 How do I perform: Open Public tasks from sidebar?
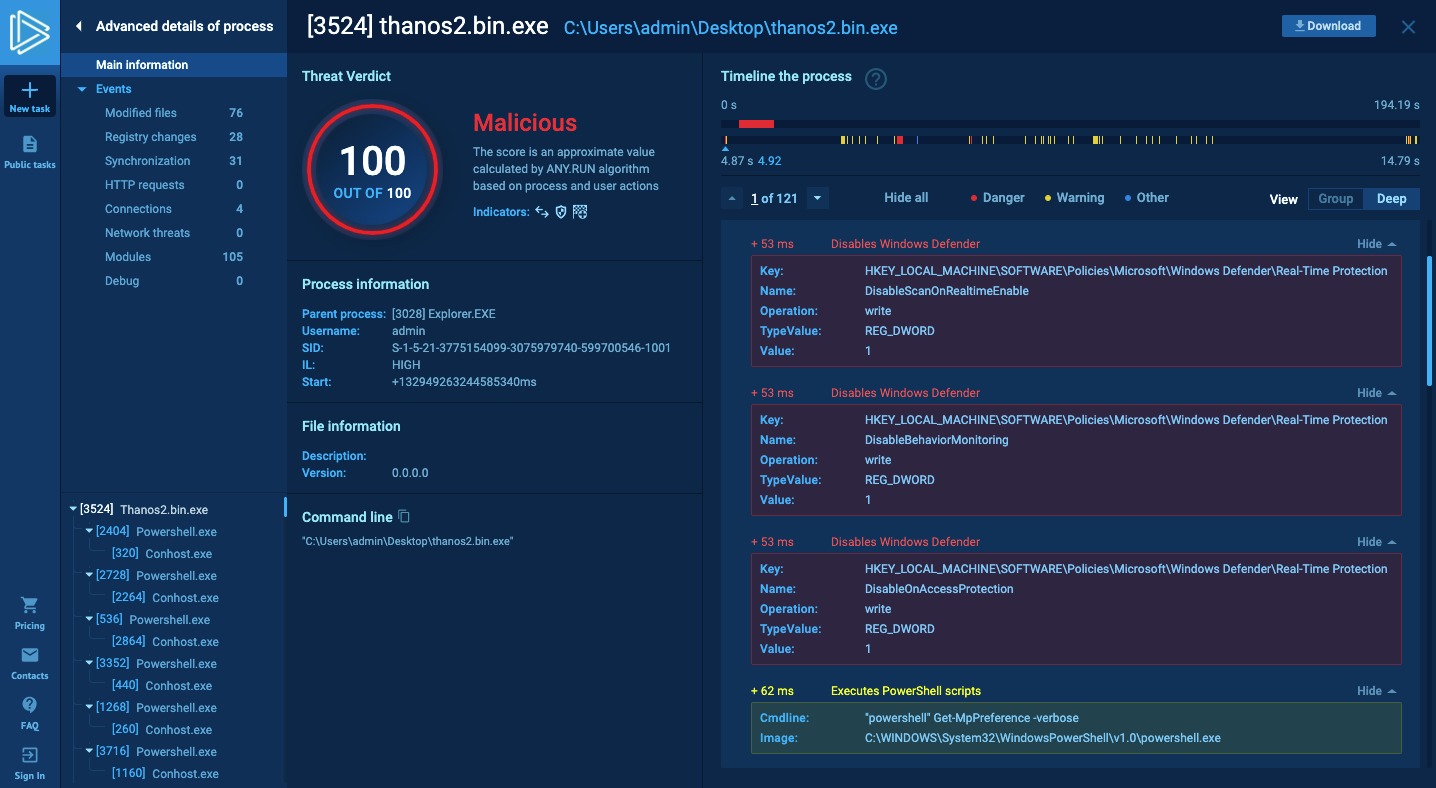pyautogui.click(x=30, y=152)
